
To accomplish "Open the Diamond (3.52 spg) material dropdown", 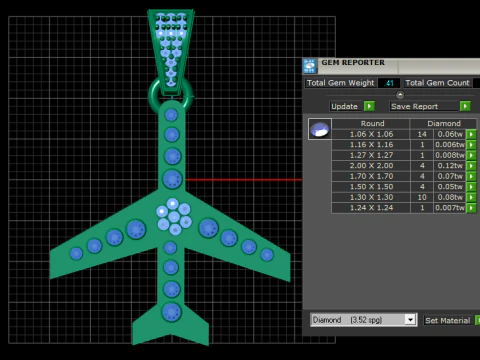I will [410, 320].
